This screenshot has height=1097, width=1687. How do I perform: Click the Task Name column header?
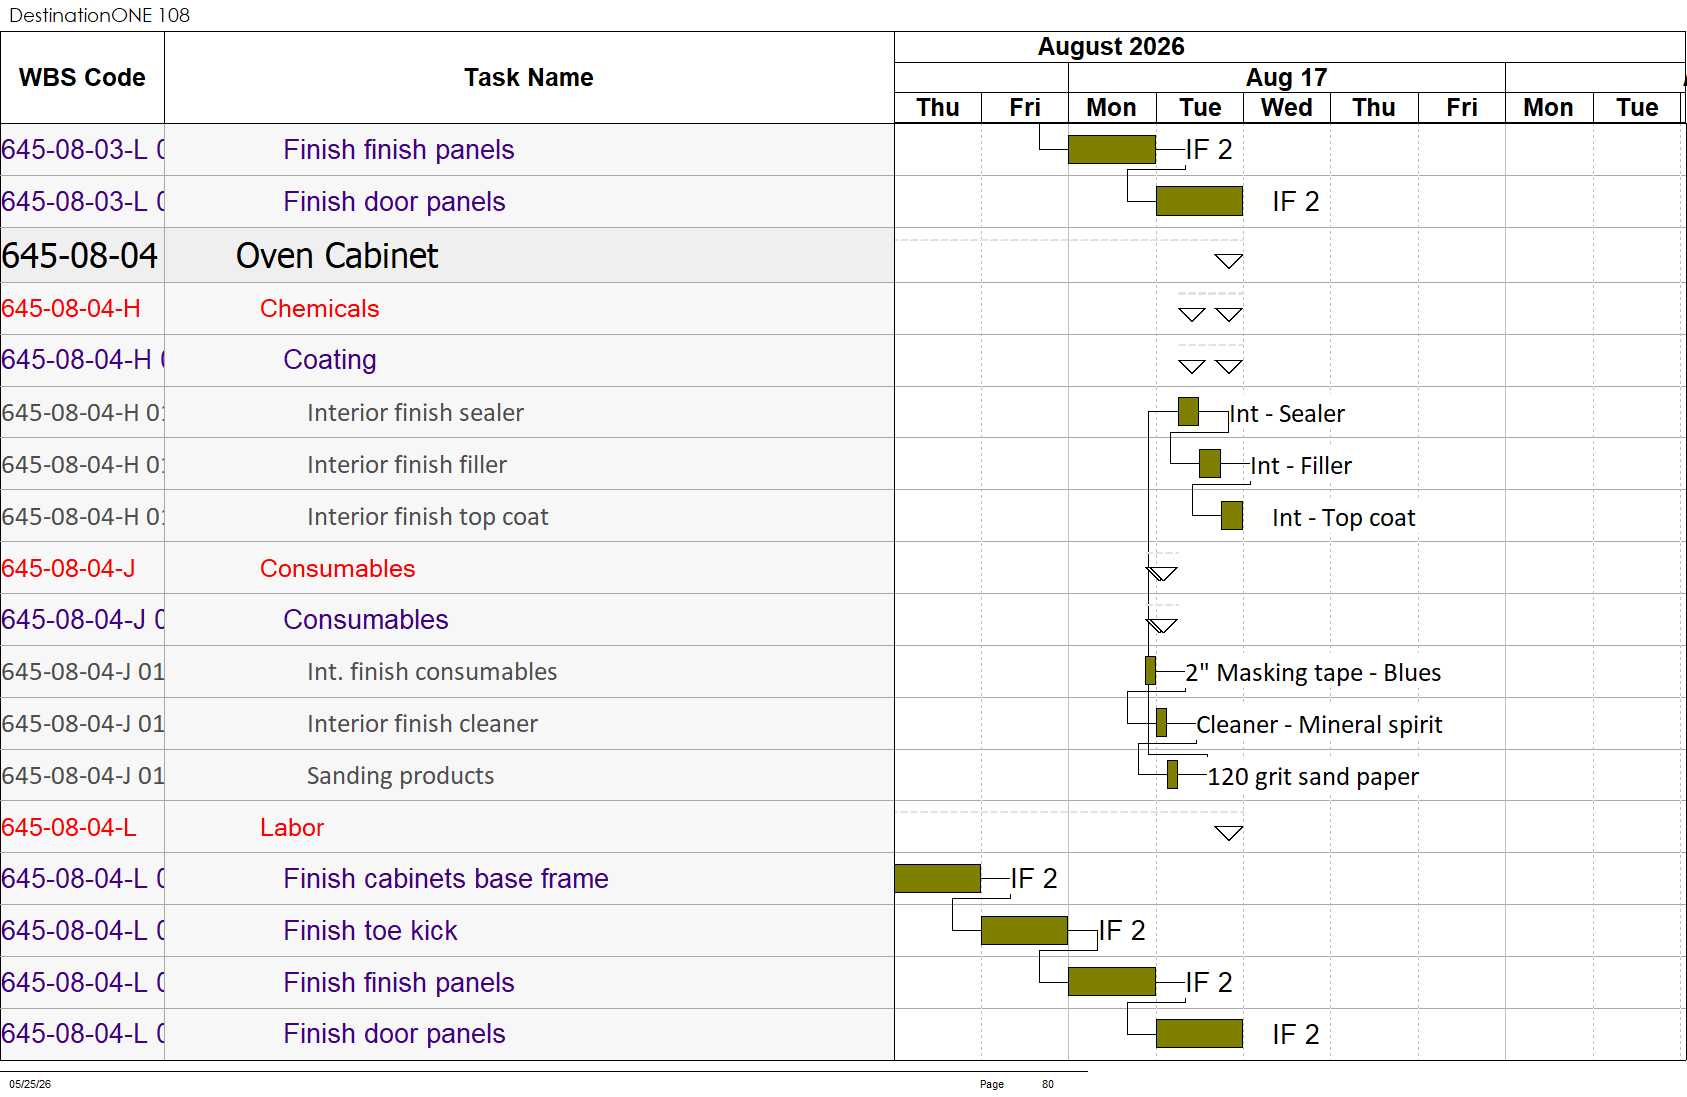pos(529,78)
